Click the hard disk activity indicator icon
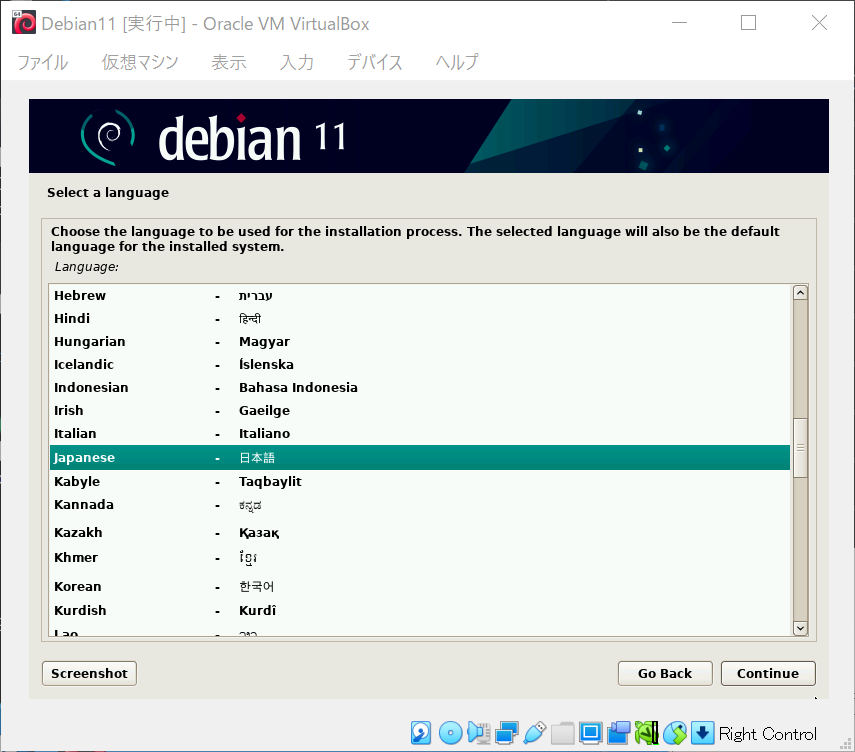The image size is (855, 752). pos(420,733)
